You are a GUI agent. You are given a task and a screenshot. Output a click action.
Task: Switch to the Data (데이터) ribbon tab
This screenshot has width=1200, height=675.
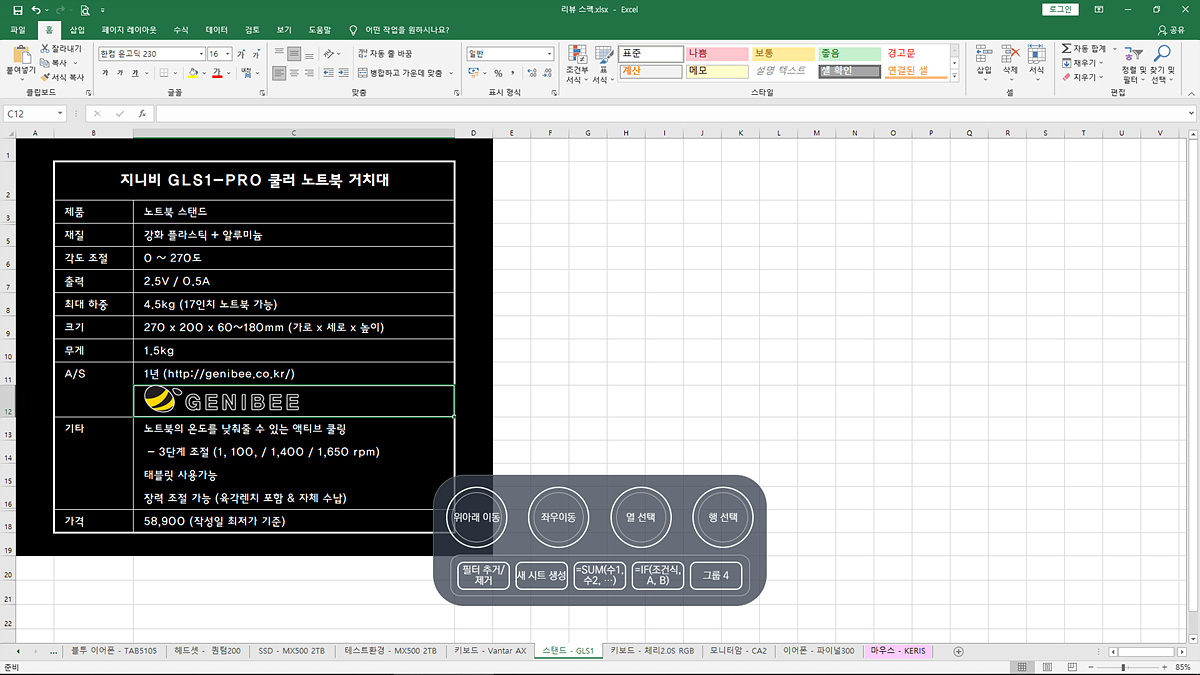[x=217, y=30]
